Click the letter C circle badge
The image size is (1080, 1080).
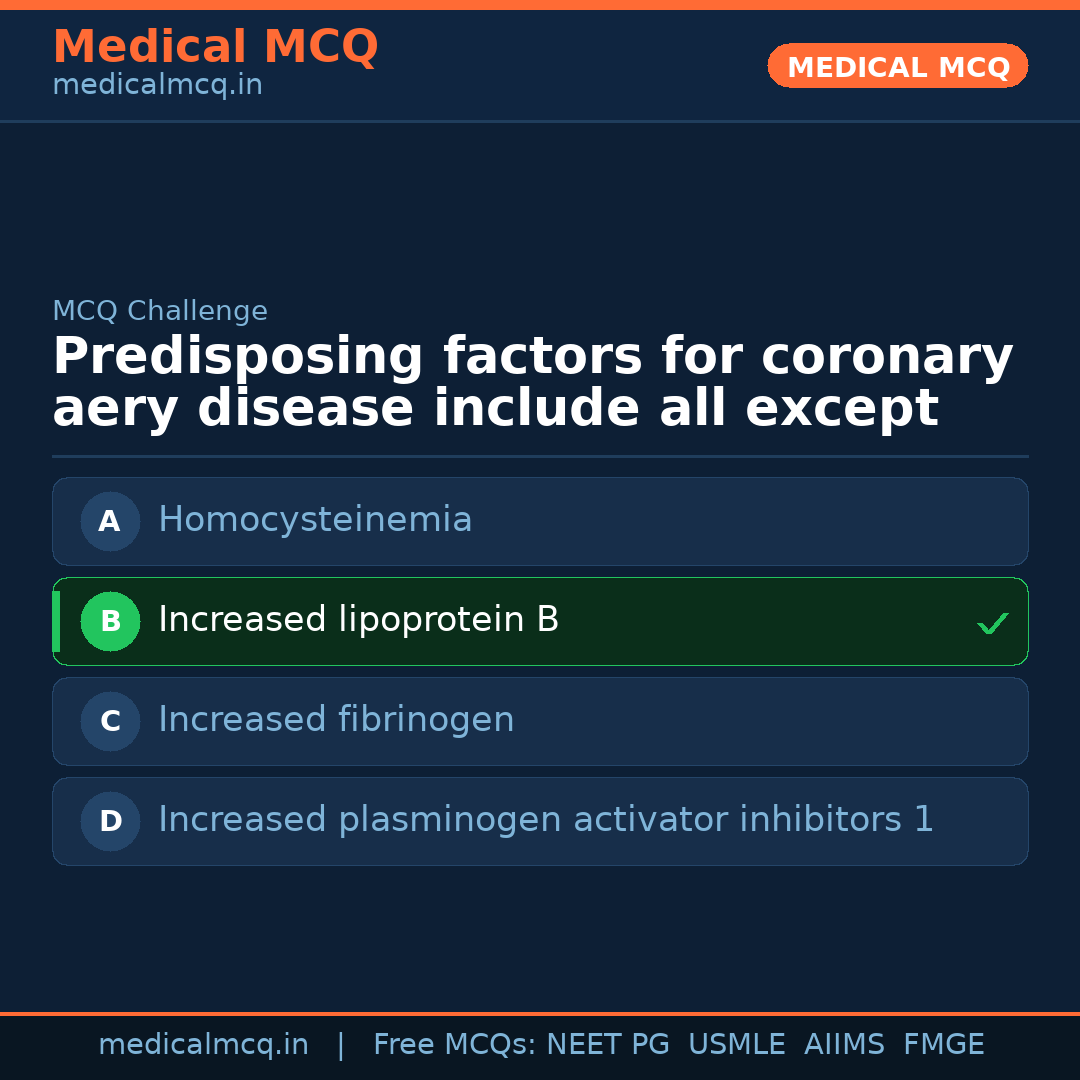110,721
